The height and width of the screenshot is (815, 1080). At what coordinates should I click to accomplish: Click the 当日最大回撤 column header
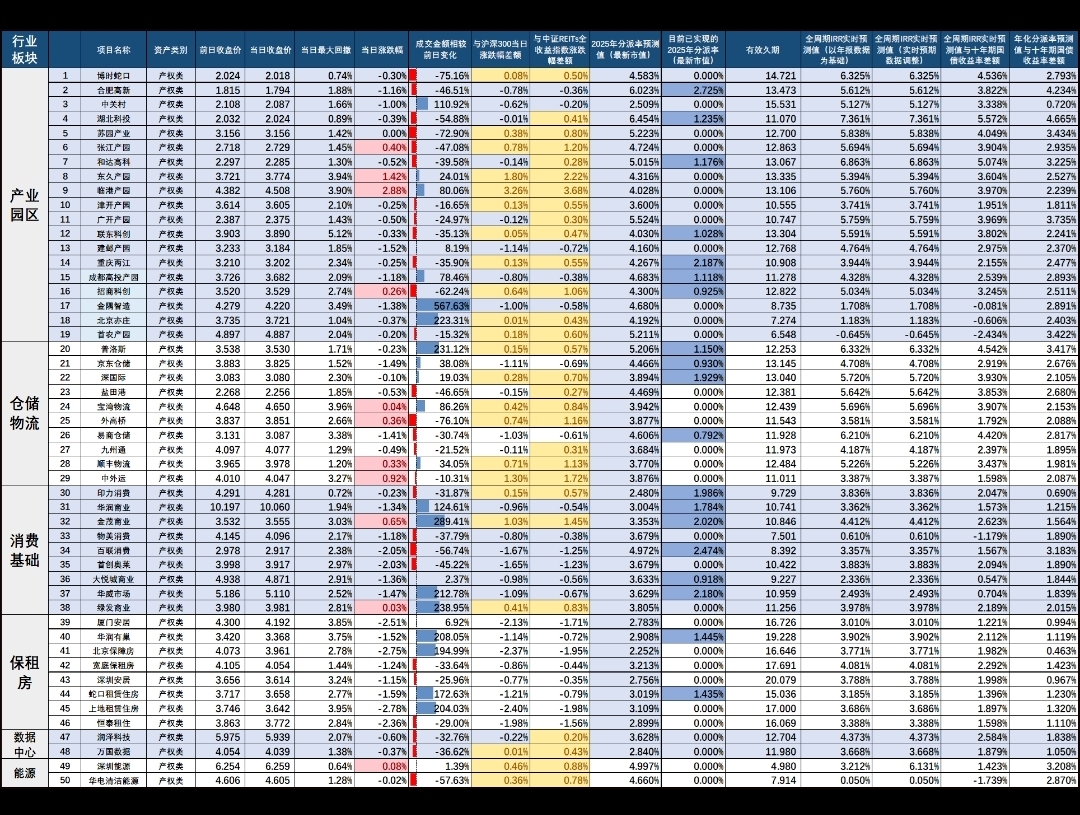(324, 50)
